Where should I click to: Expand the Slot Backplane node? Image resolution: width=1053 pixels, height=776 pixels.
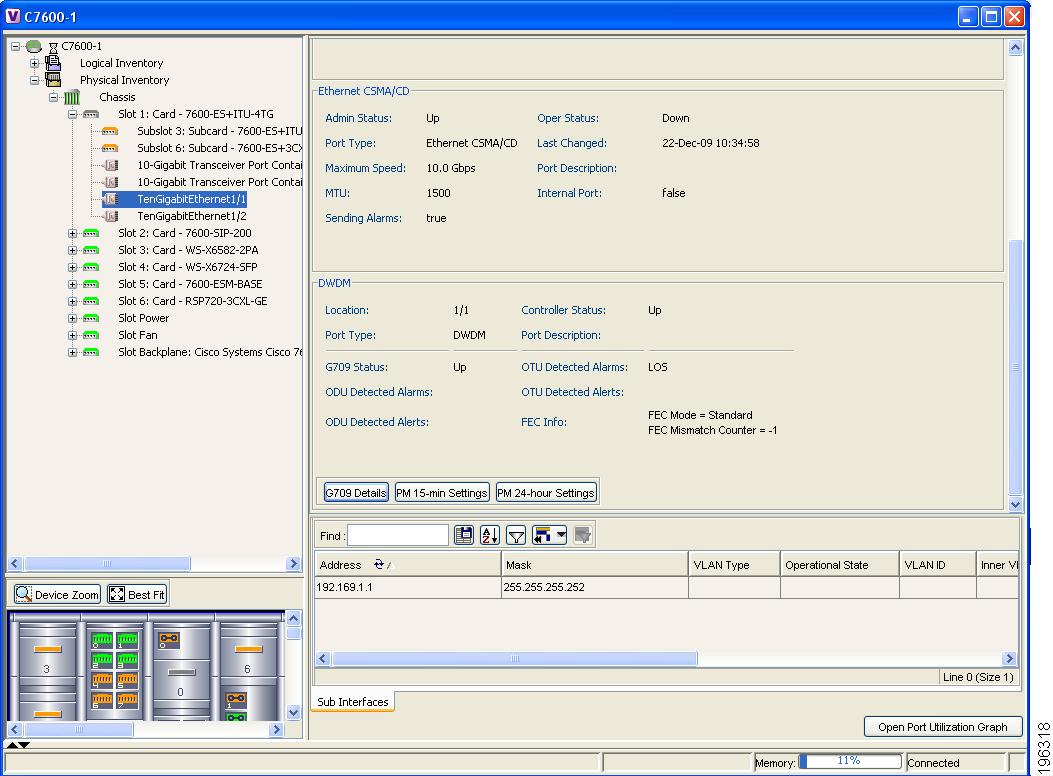(72, 352)
